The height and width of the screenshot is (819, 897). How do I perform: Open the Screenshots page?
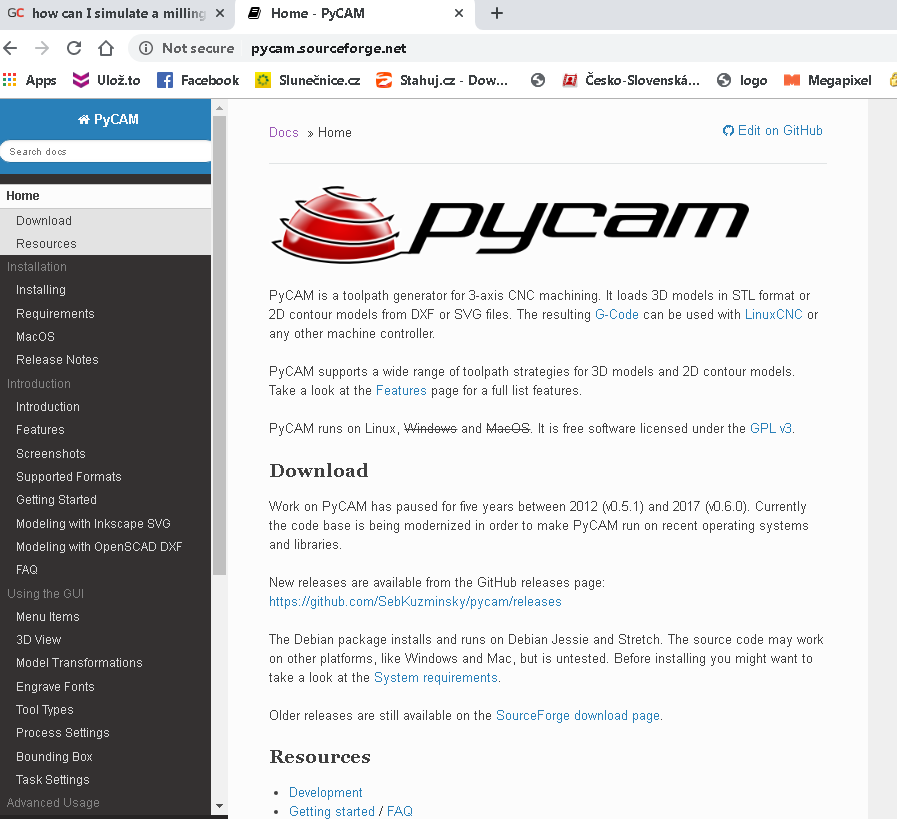pos(50,454)
